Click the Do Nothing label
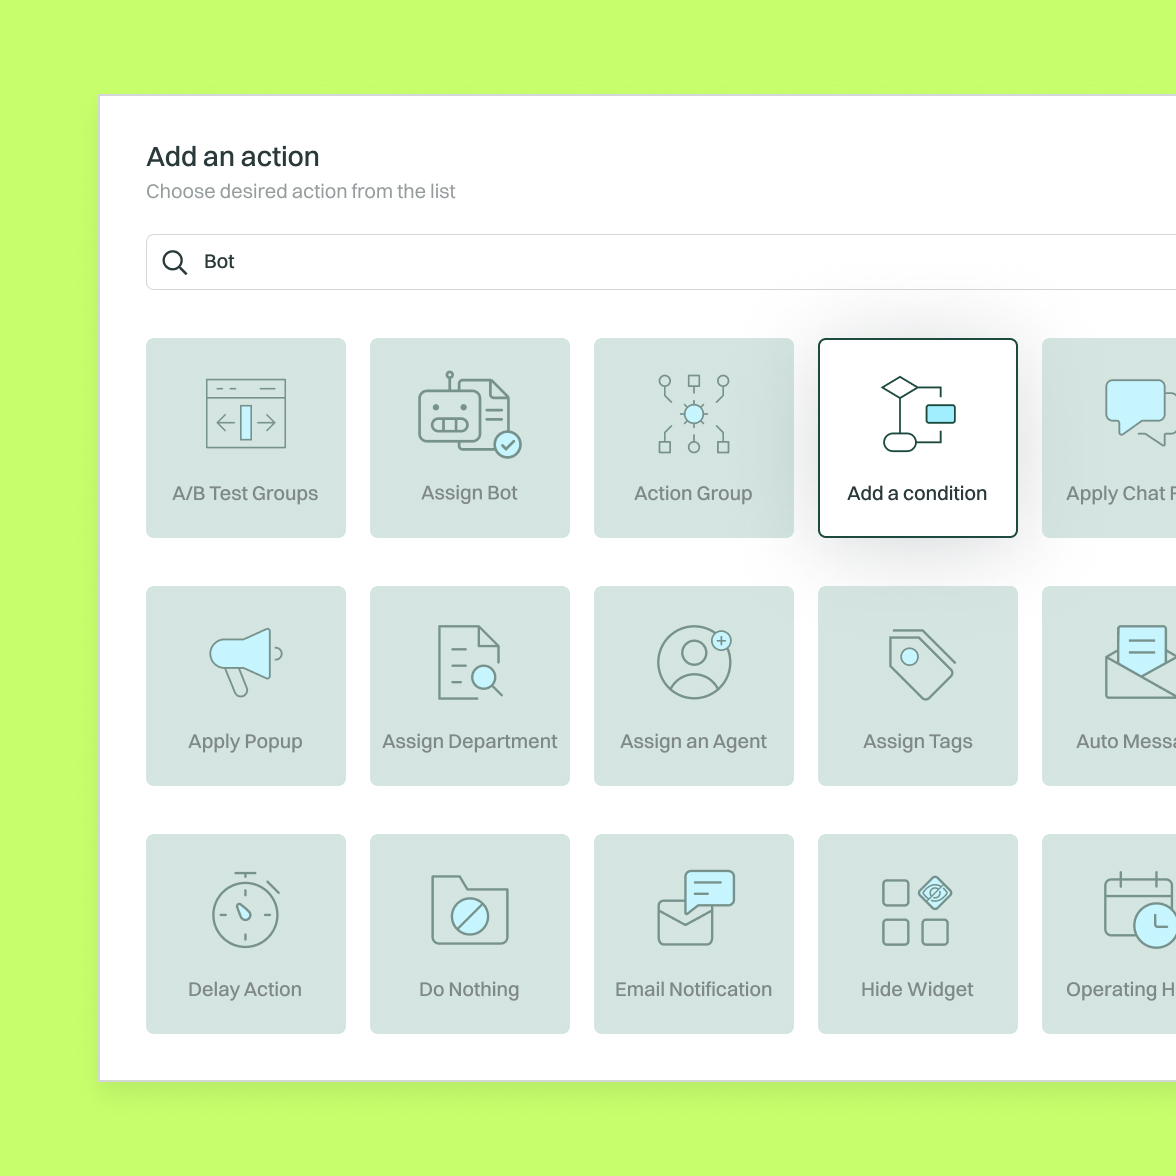Screen dimensions: 1176x1176 pyautogui.click(x=469, y=989)
